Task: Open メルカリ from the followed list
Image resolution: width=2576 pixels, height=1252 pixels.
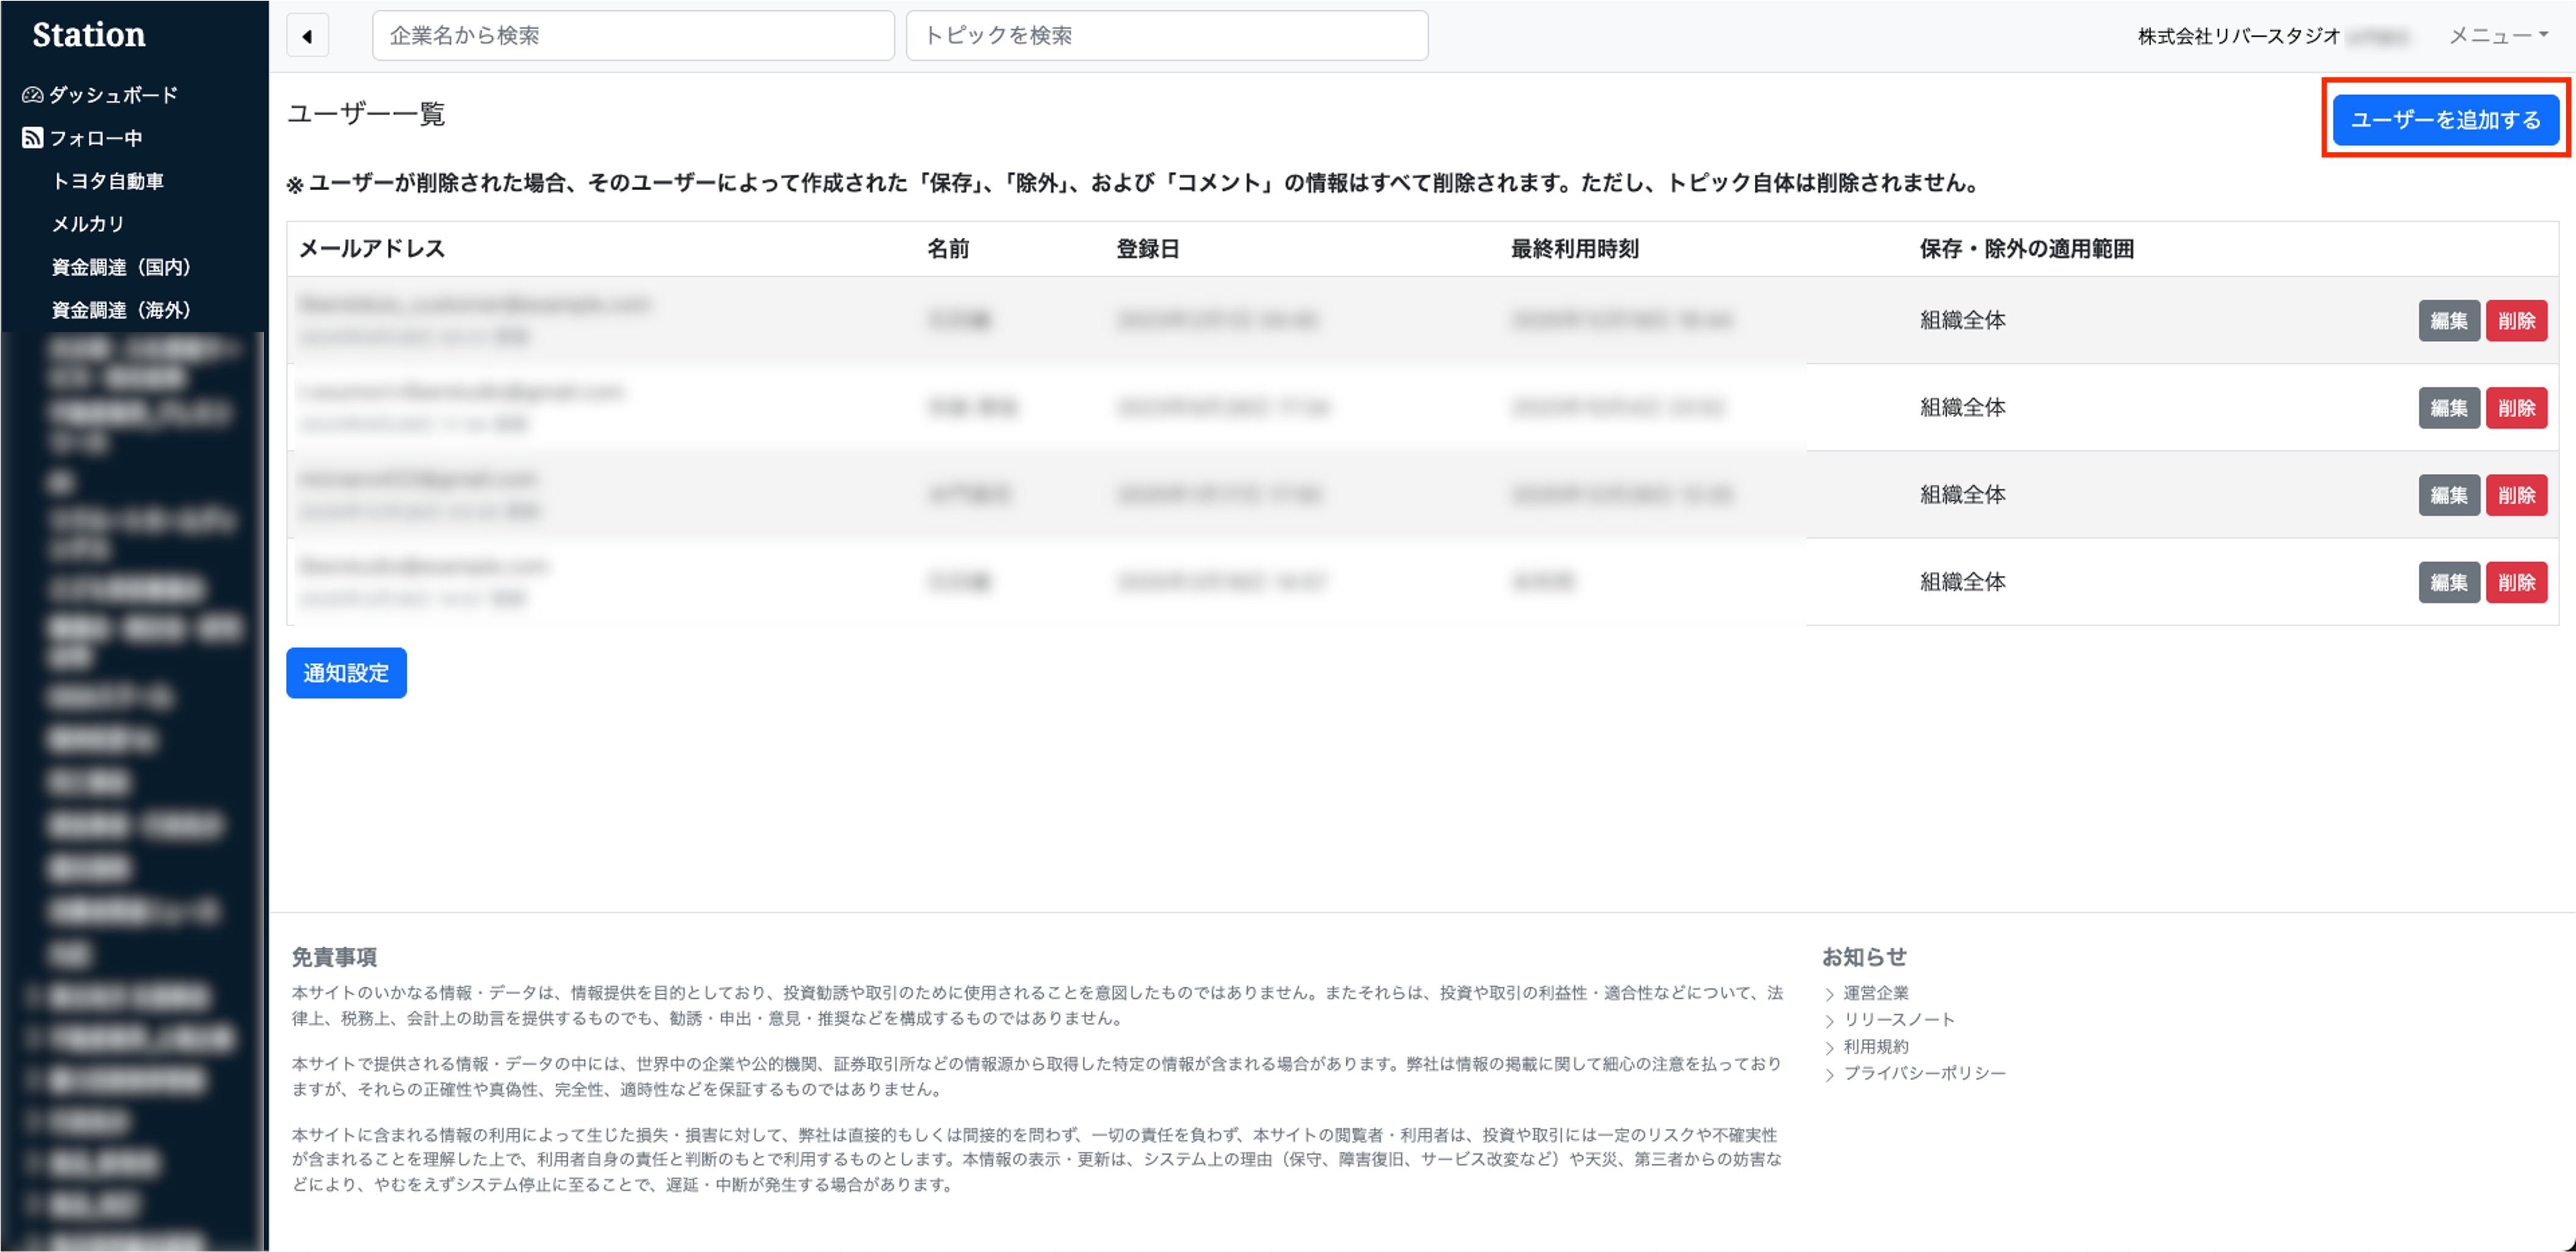Action: (x=88, y=224)
